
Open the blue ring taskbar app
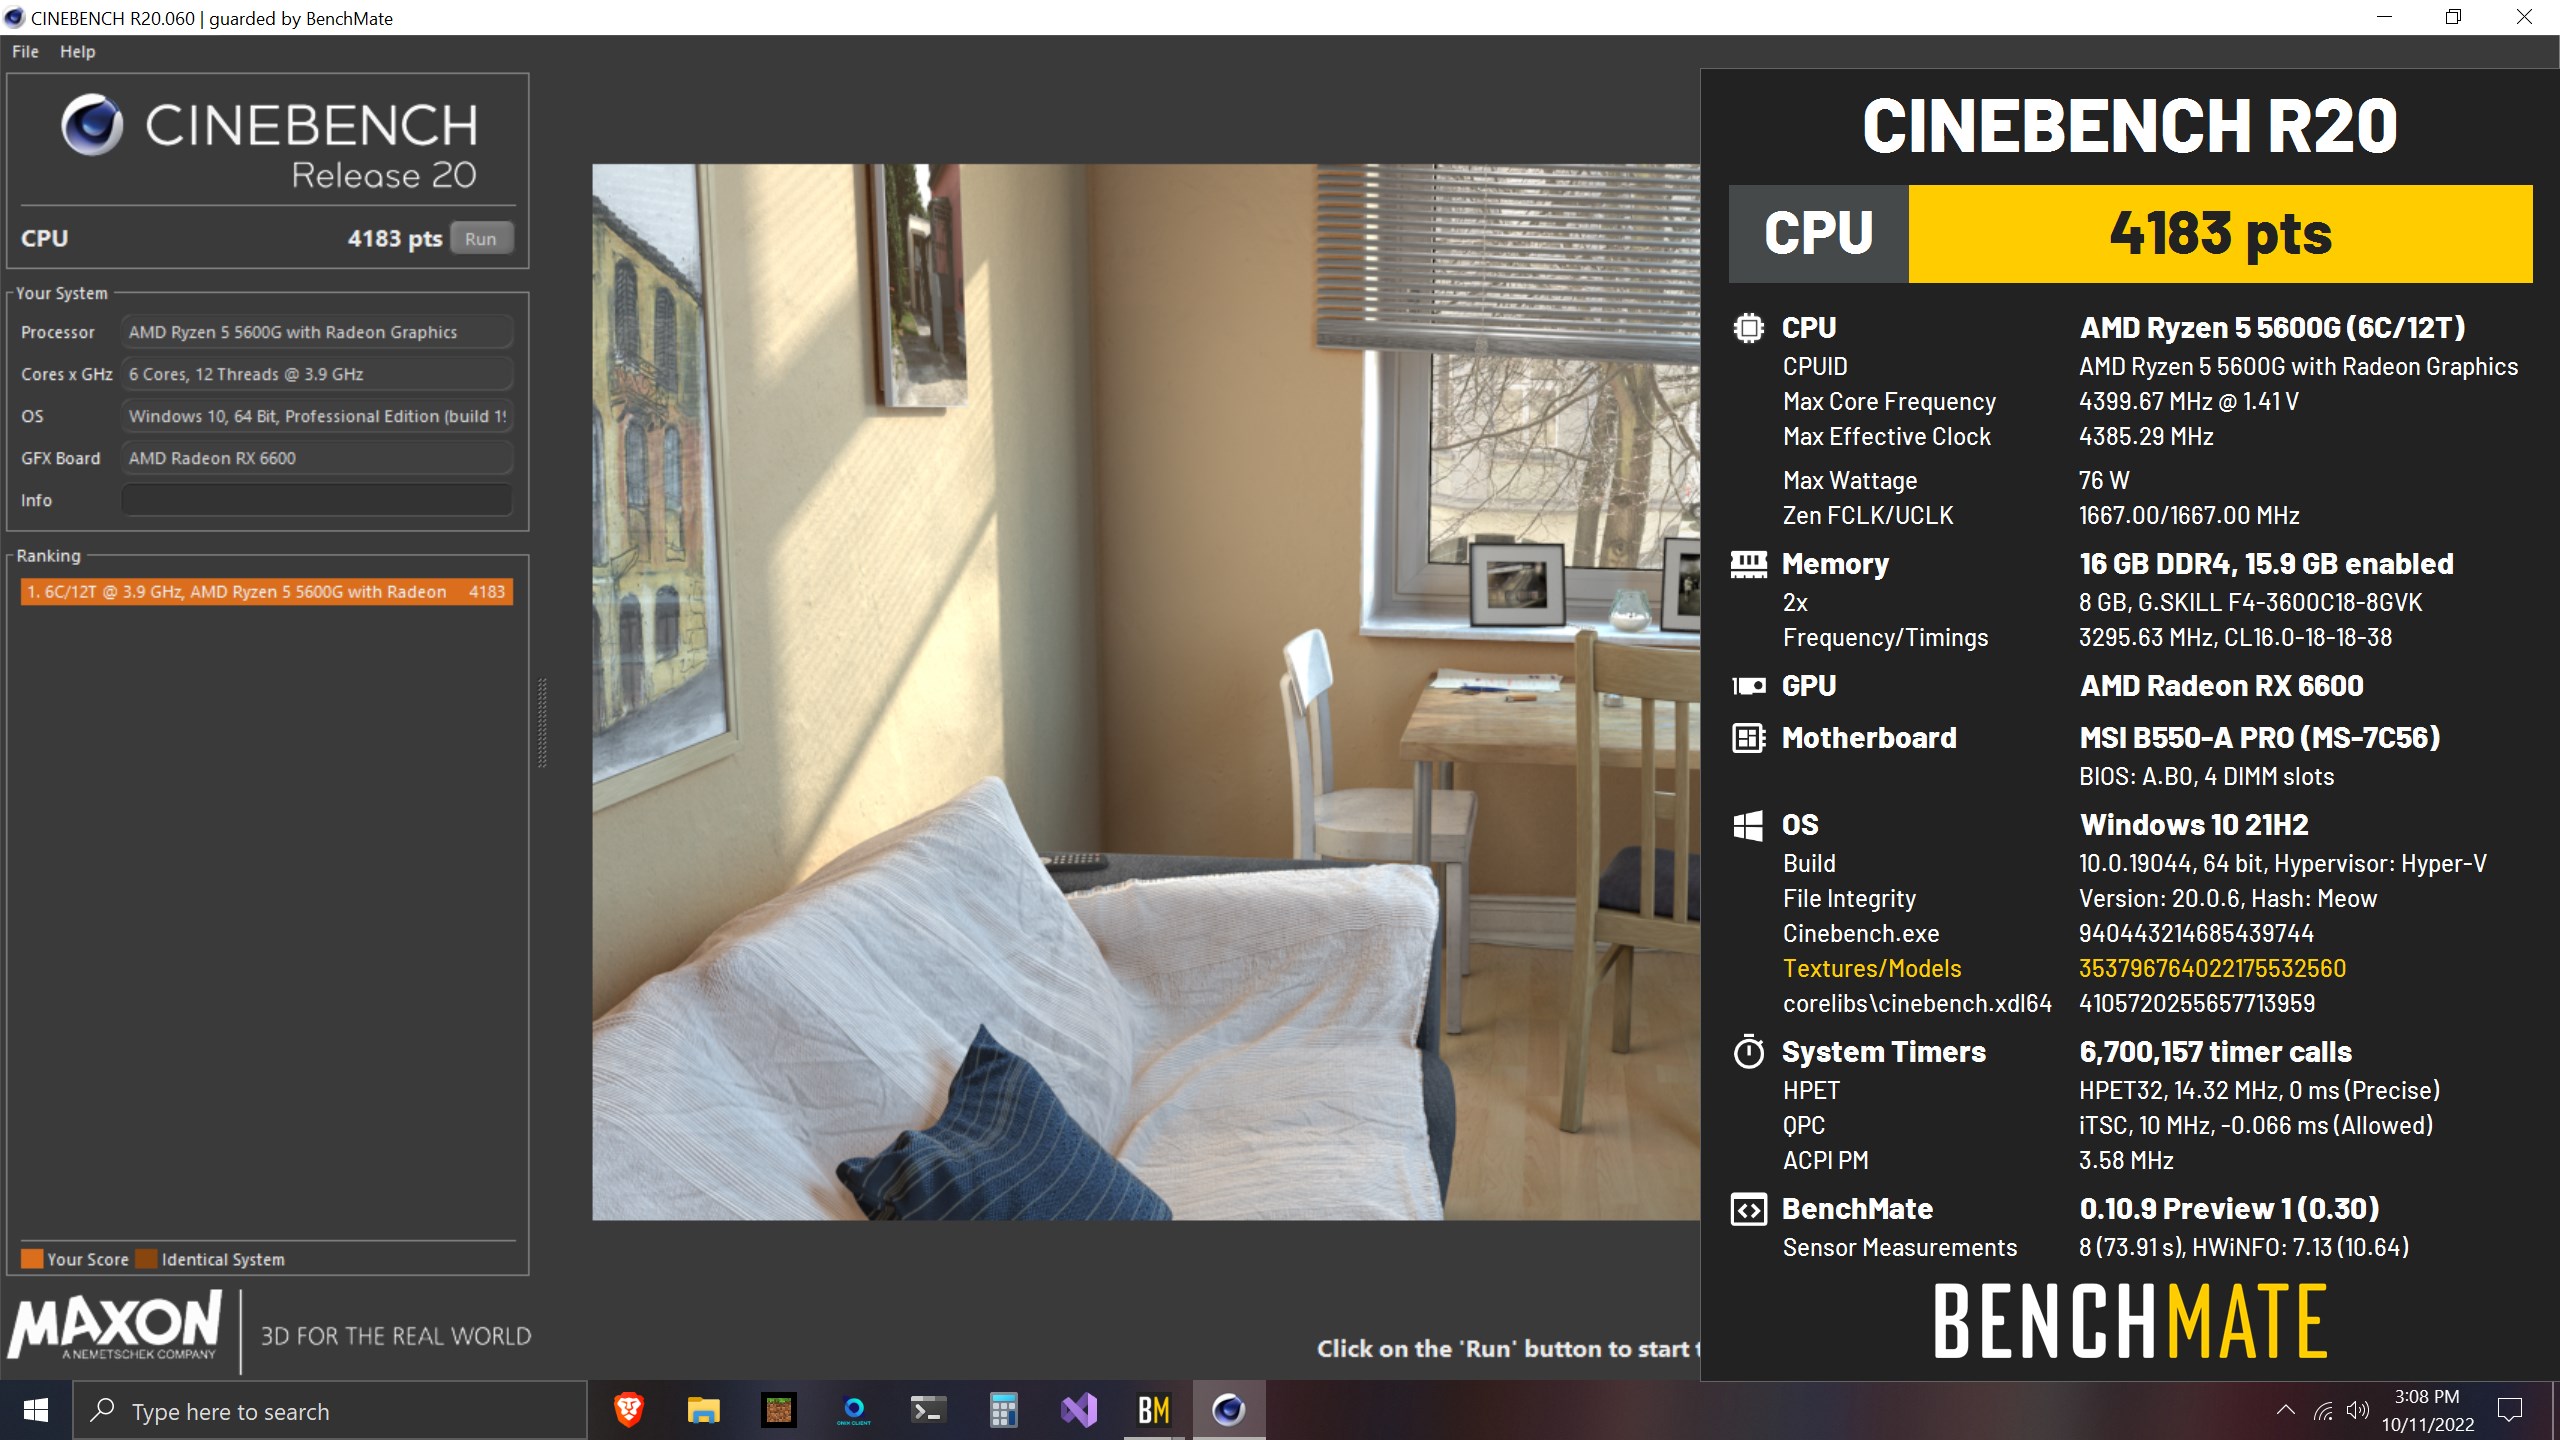coord(854,1411)
